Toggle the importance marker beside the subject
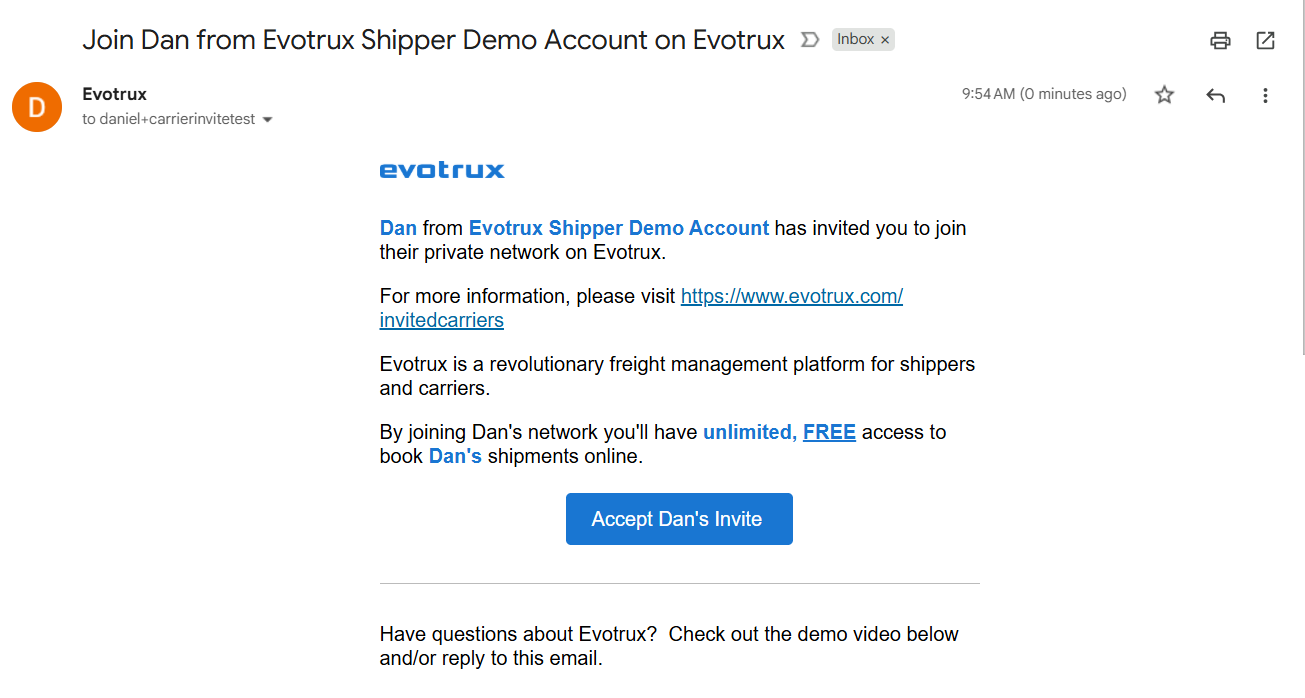This screenshot has height=698, width=1305. (x=810, y=40)
